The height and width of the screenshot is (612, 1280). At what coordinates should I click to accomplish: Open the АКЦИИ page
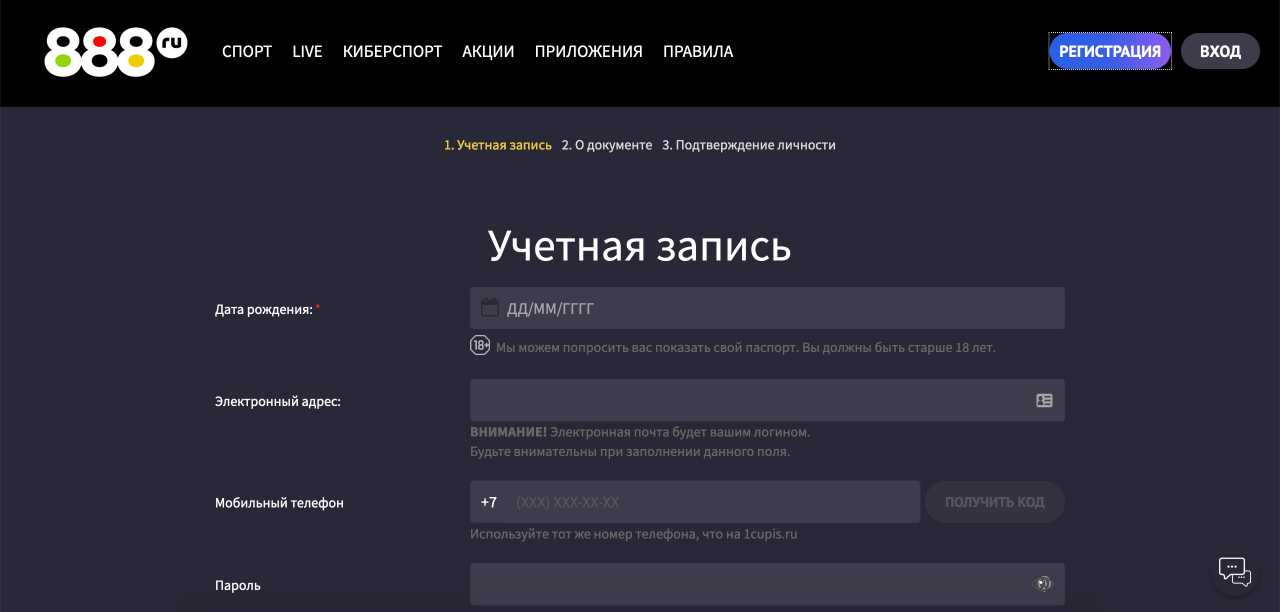[488, 52]
